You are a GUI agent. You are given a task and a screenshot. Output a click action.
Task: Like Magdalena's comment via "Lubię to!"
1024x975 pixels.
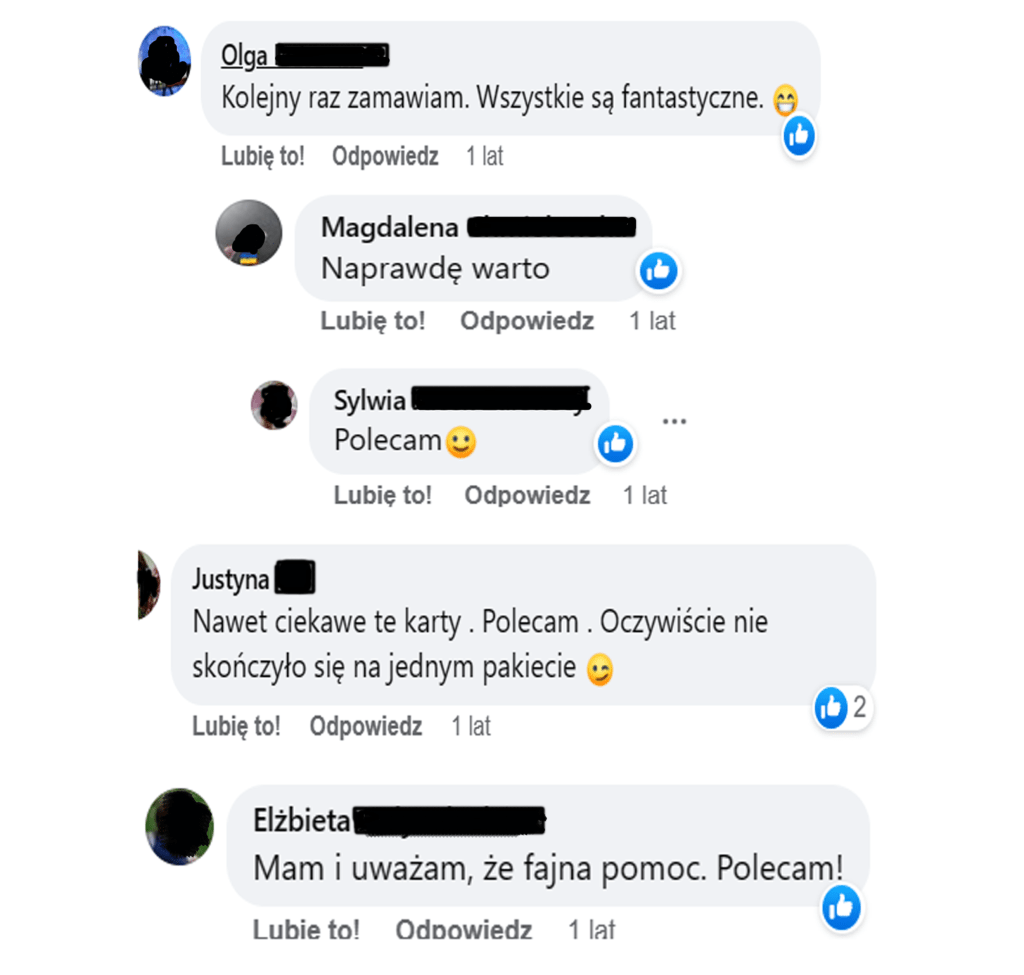[373, 321]
